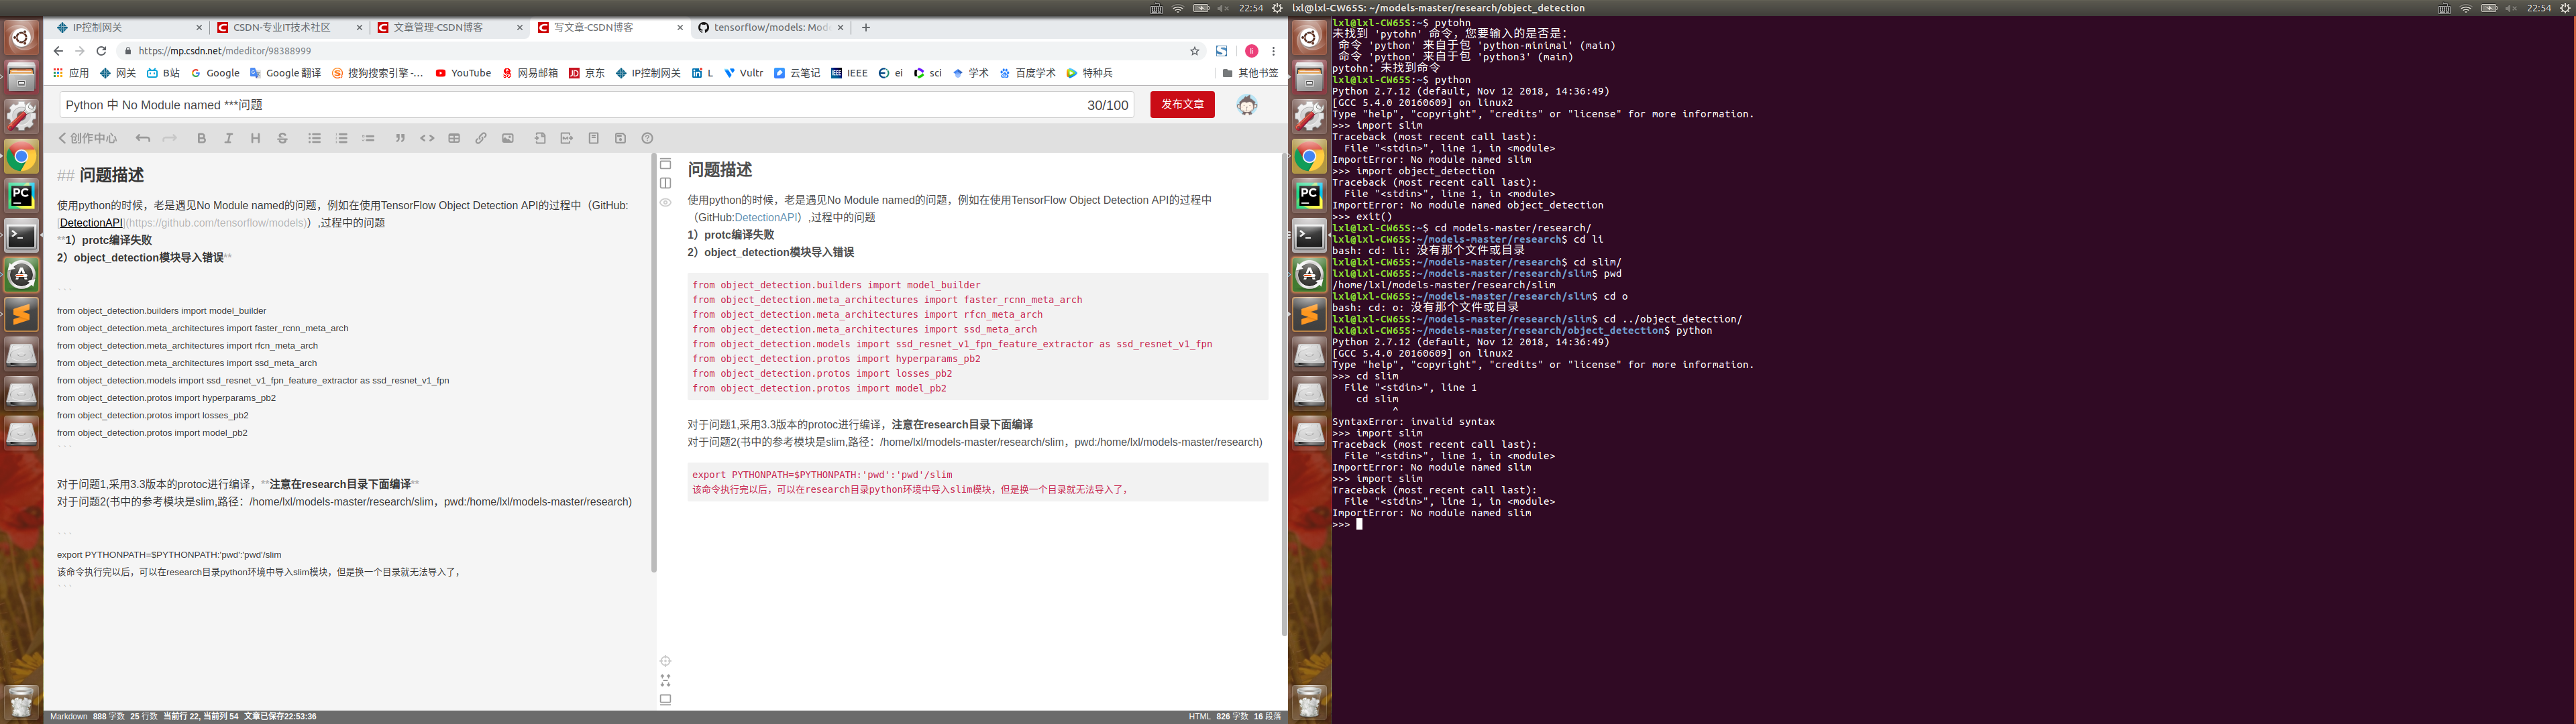
Task: Open editor help question-mark icon
Action: [647, 138]
